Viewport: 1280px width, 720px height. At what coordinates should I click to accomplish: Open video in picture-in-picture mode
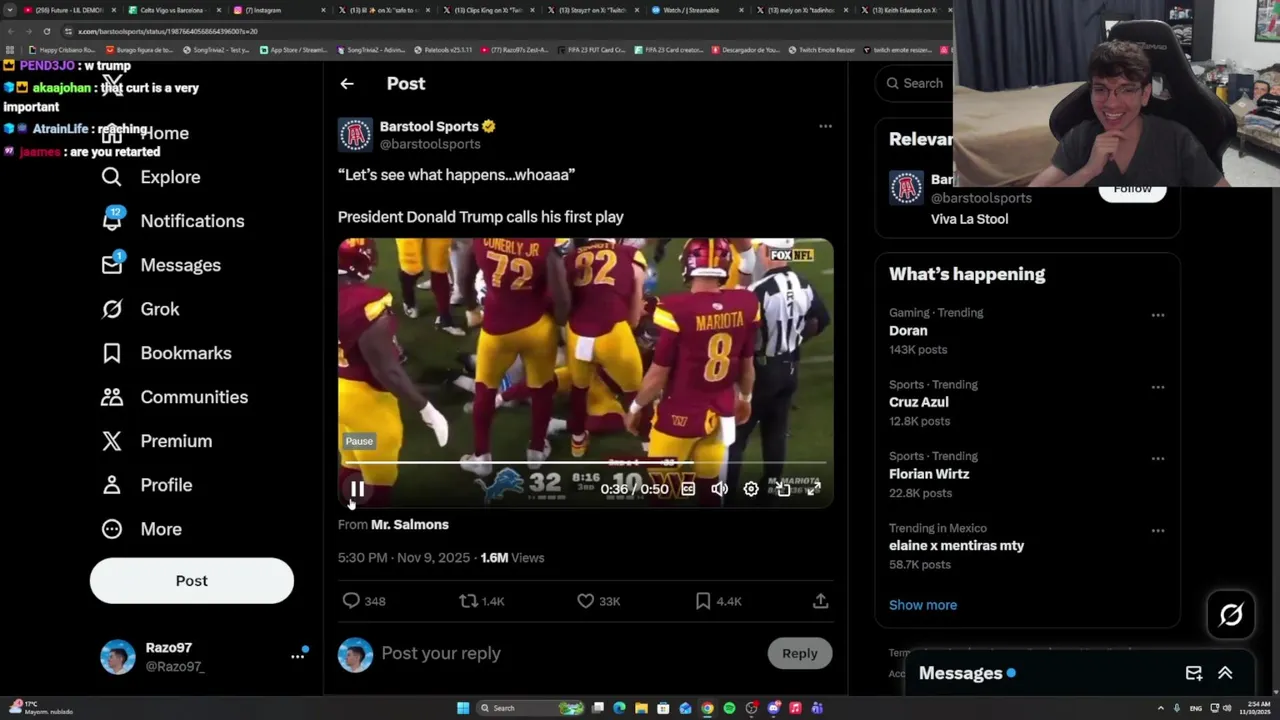point(783,489)
